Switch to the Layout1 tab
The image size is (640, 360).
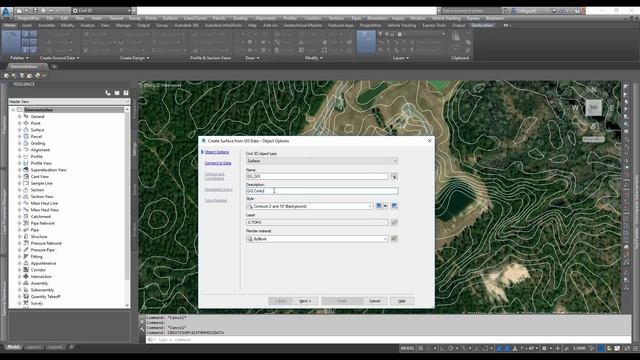[x=33, y=347]
